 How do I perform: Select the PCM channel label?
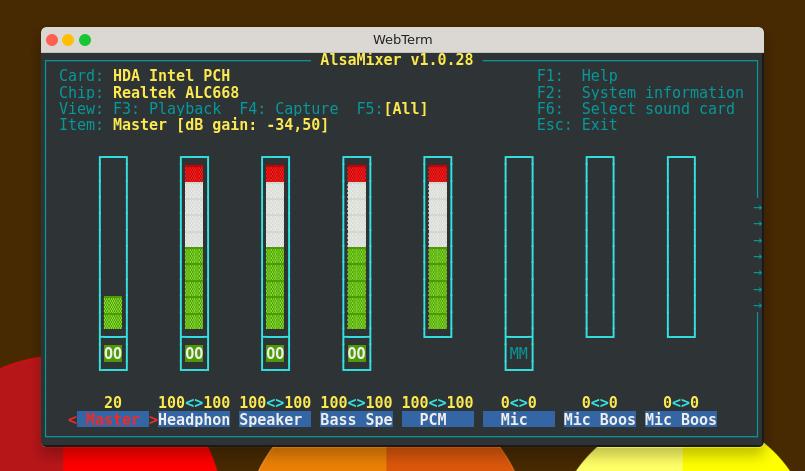[437, 419]
